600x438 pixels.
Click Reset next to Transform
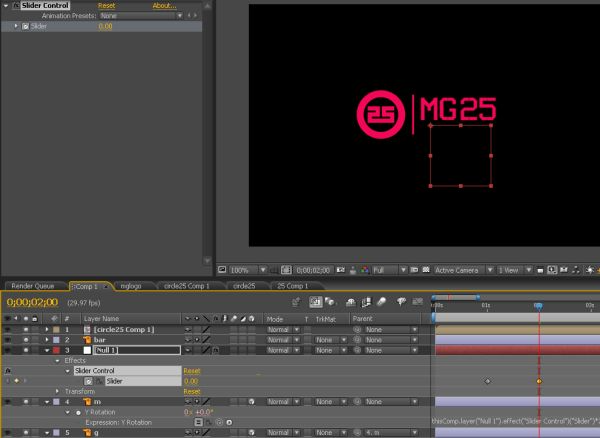192,391
